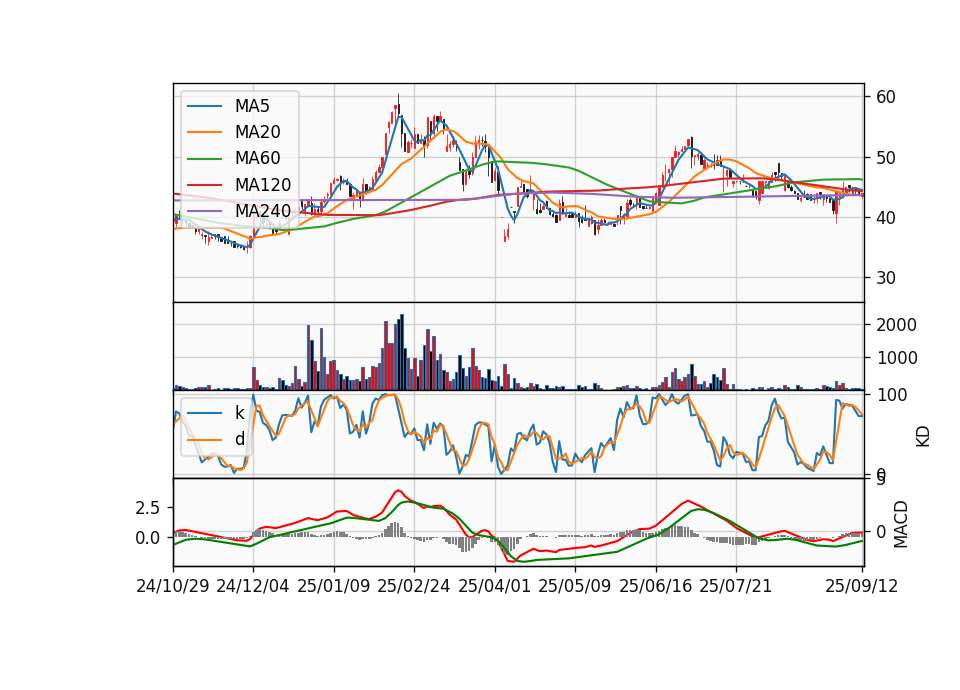Click the MACD left axis value 2.5
Screen dimensions: 960x690
click(x=147, y=508)
